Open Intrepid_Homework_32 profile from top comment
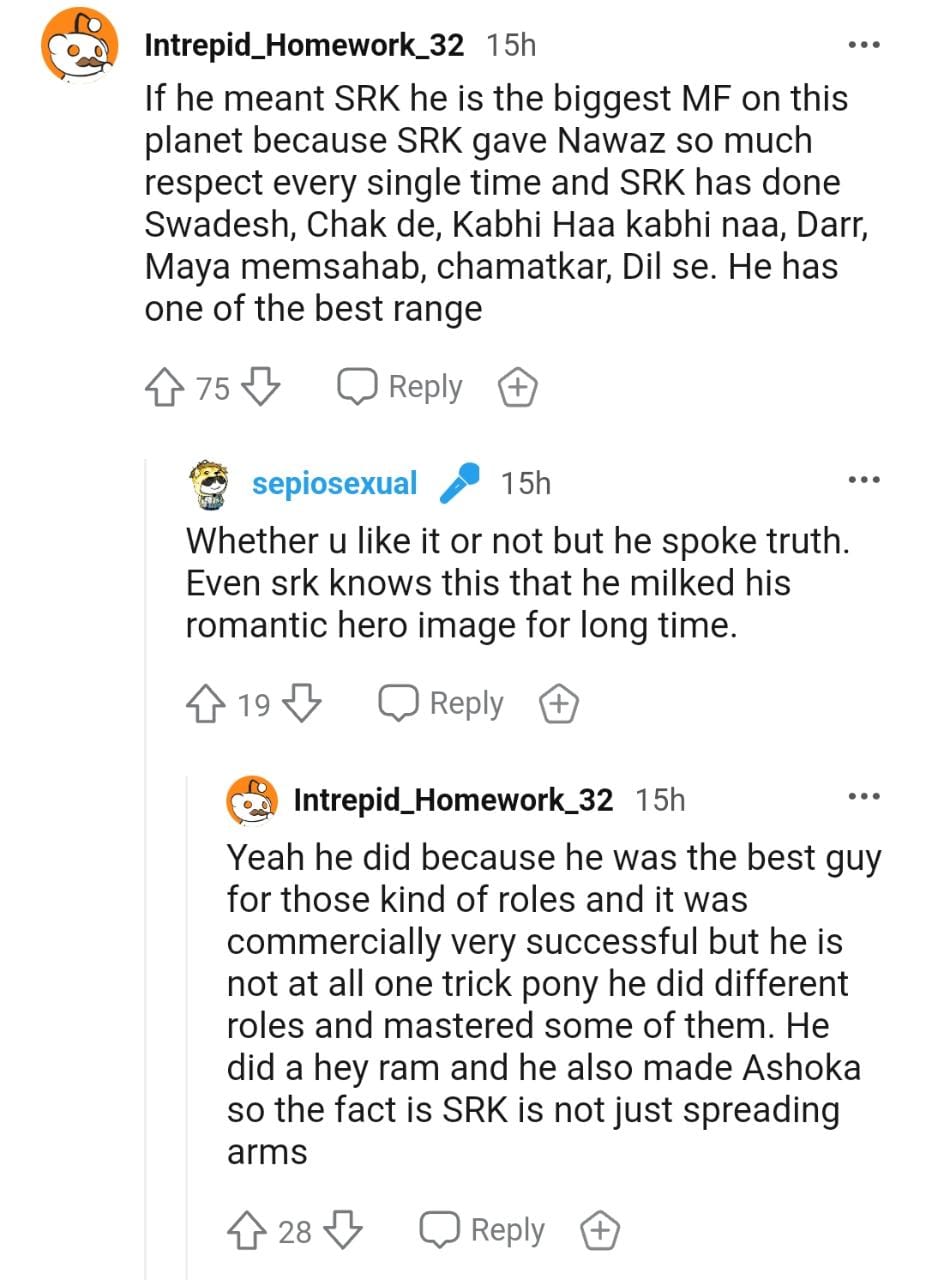The height and width of the screenshot is (1280, 926). (x=304, y=45)
